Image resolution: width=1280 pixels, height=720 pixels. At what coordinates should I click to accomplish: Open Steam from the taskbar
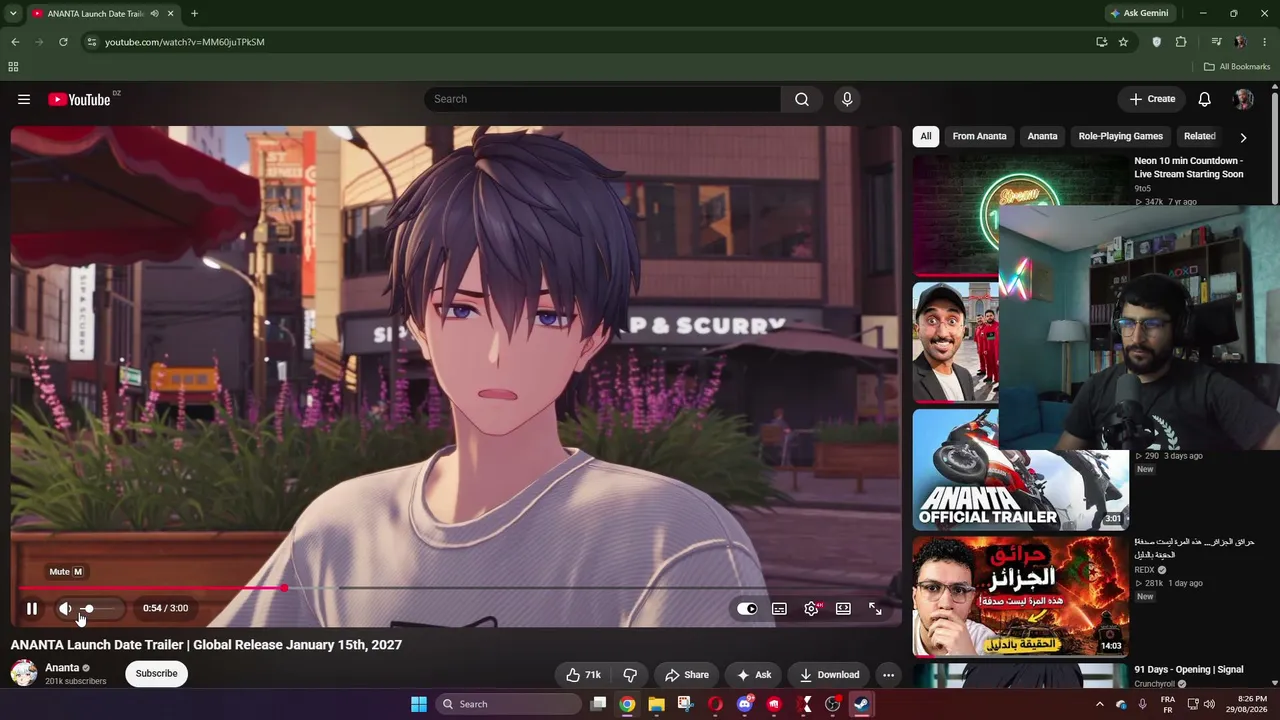pos(861,704)
